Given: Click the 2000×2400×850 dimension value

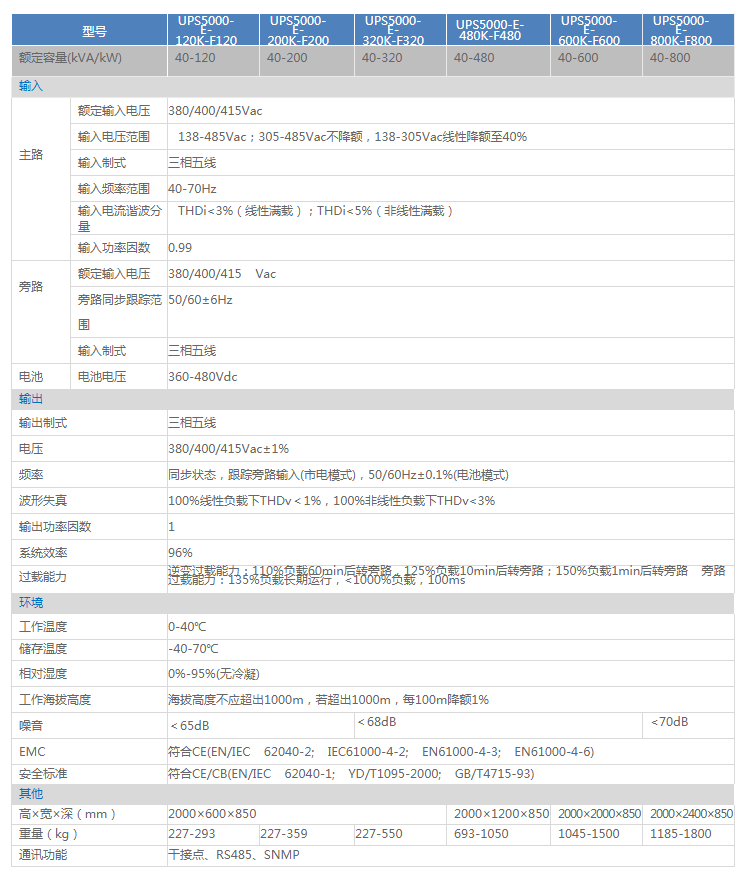Looking at the screenshot, I should [691, 814].
